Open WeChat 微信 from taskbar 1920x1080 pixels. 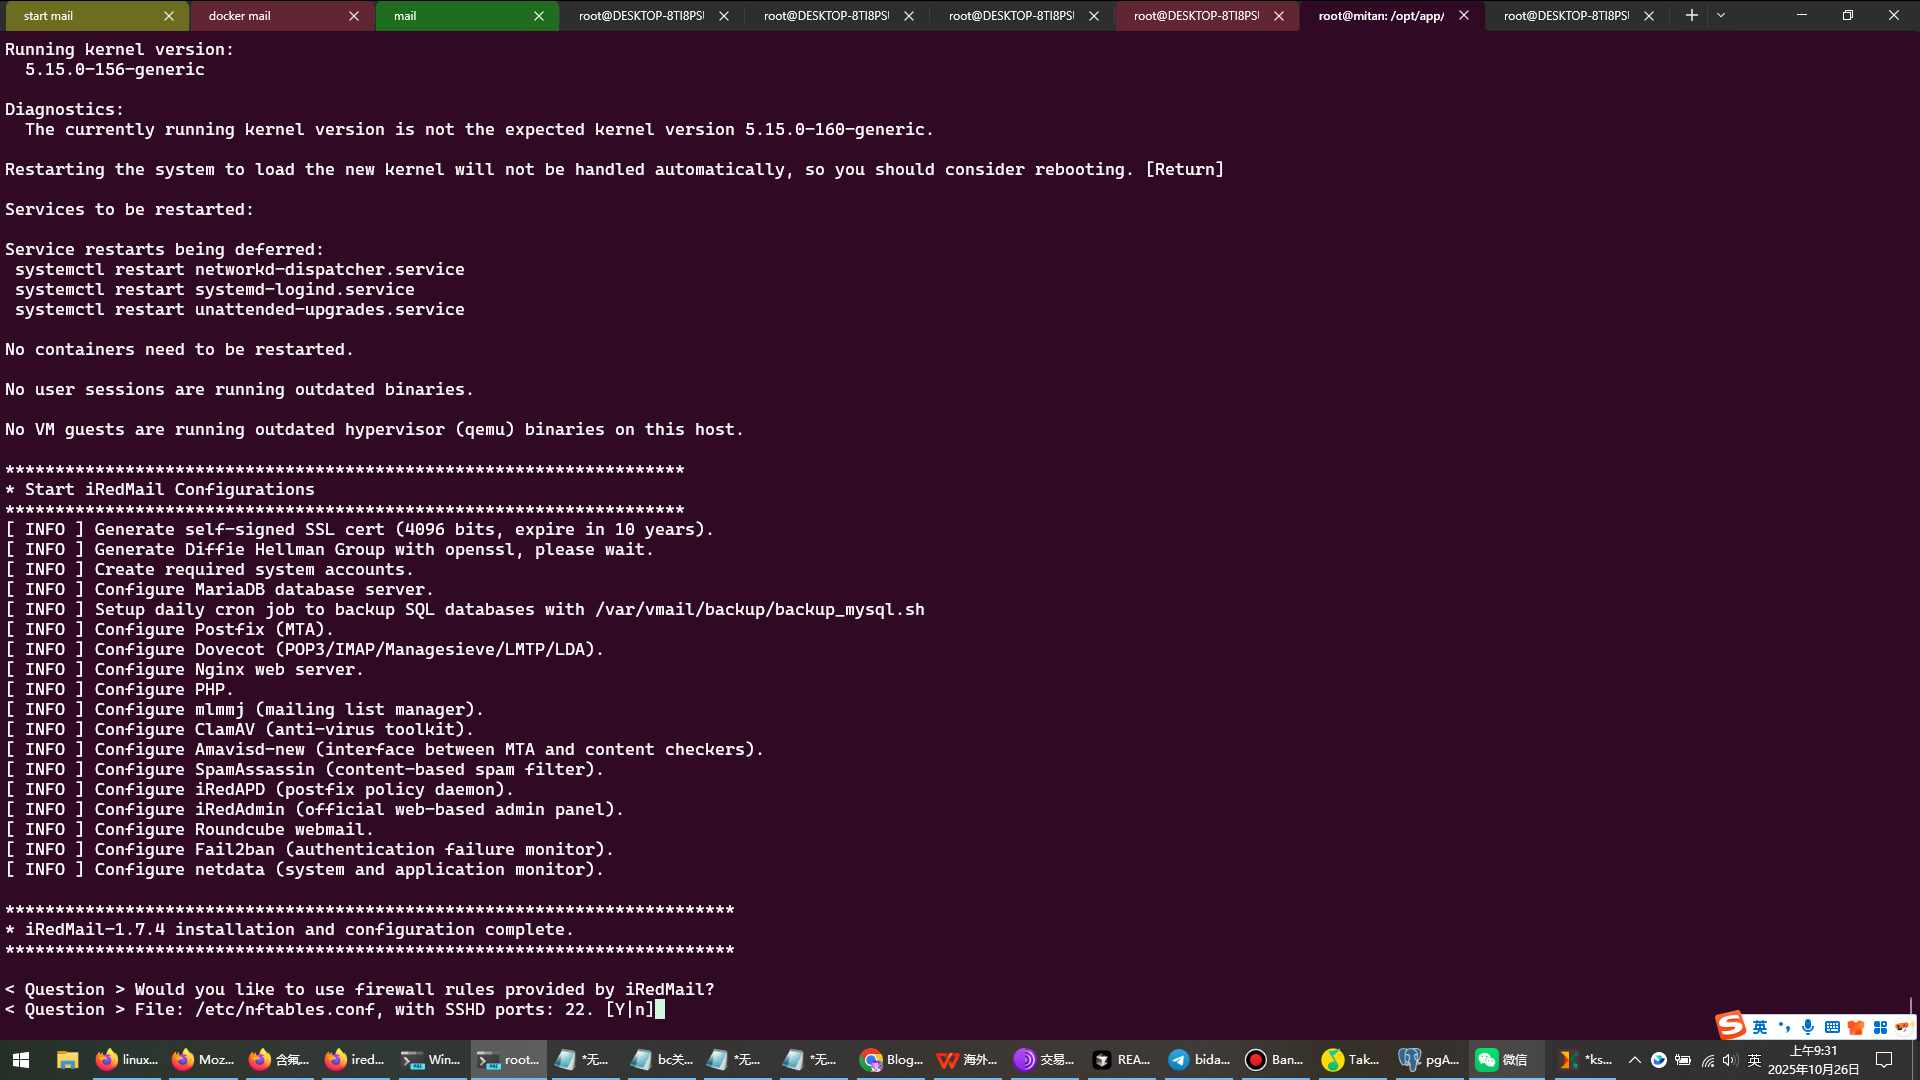click(x=1502, y=1060)
